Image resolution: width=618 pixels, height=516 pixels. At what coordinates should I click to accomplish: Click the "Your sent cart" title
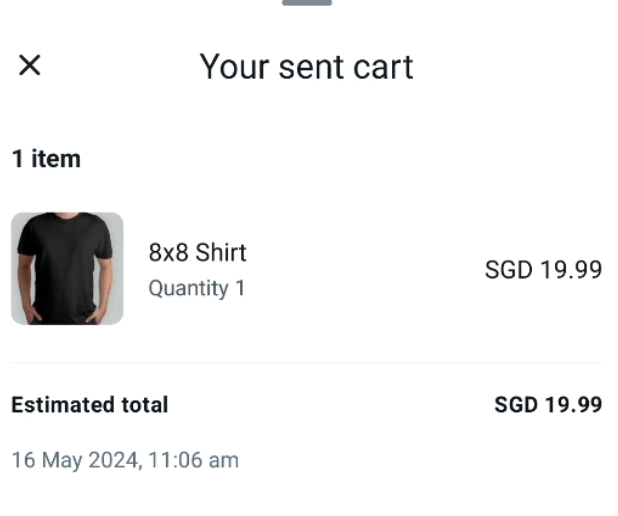pos(306,67)
